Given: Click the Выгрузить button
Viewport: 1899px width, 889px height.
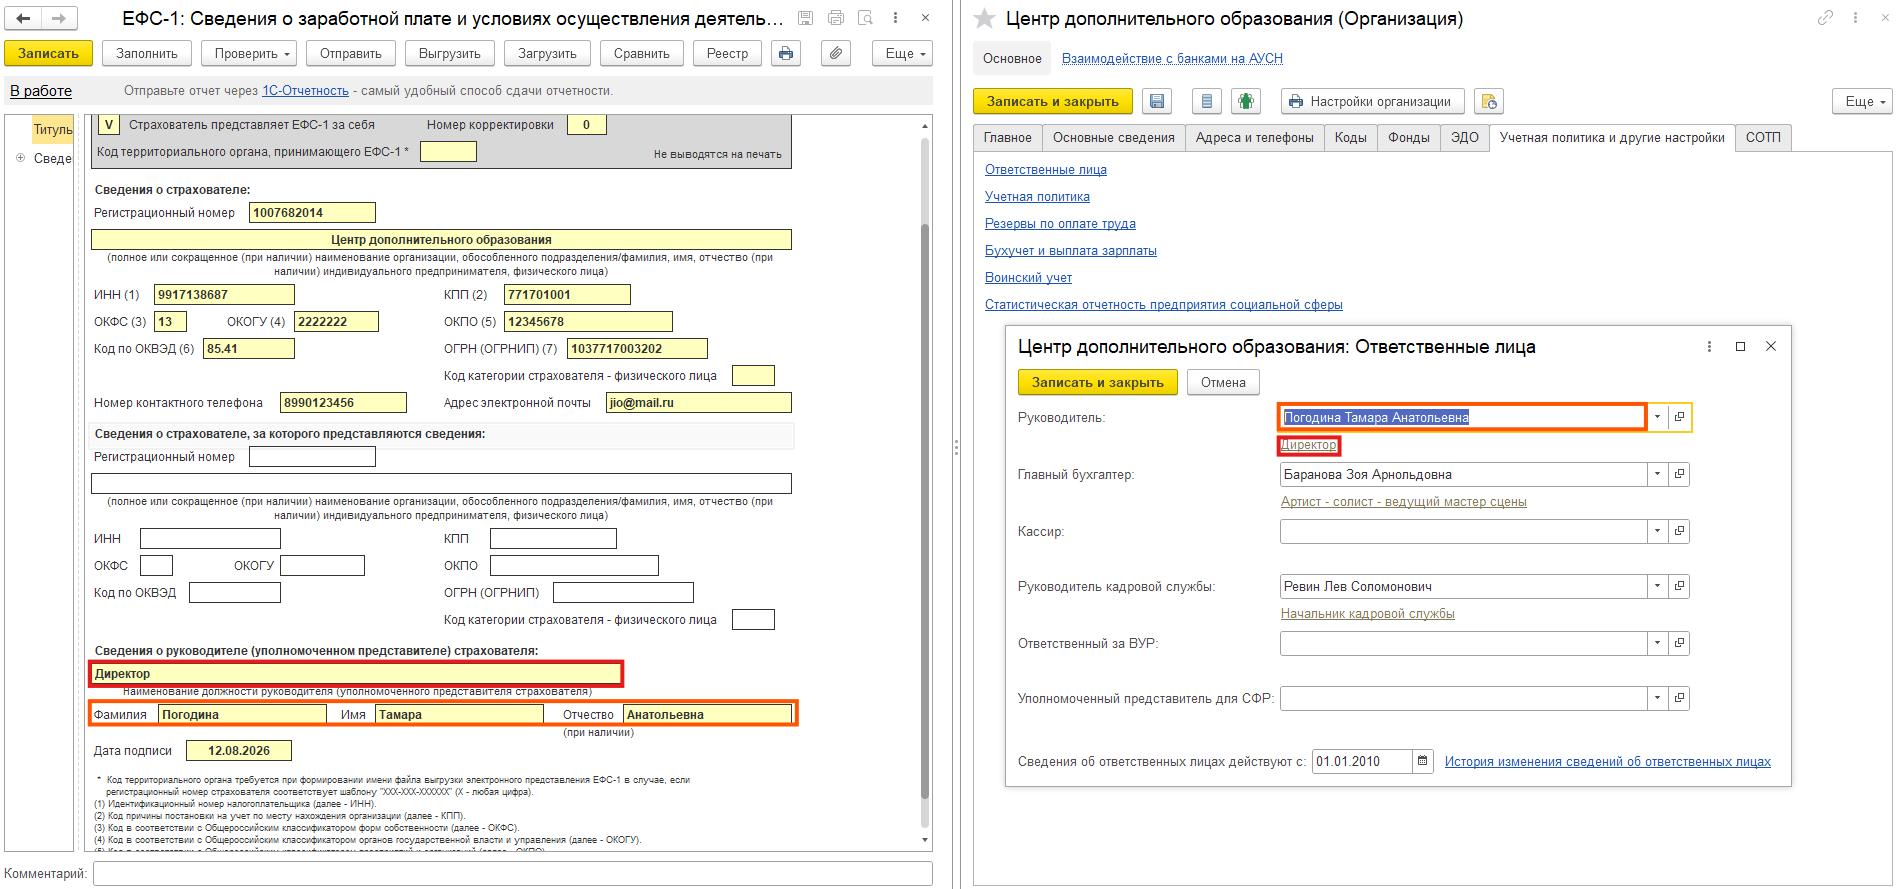Looking at the screenshot, I should click(x=450, y=53).
